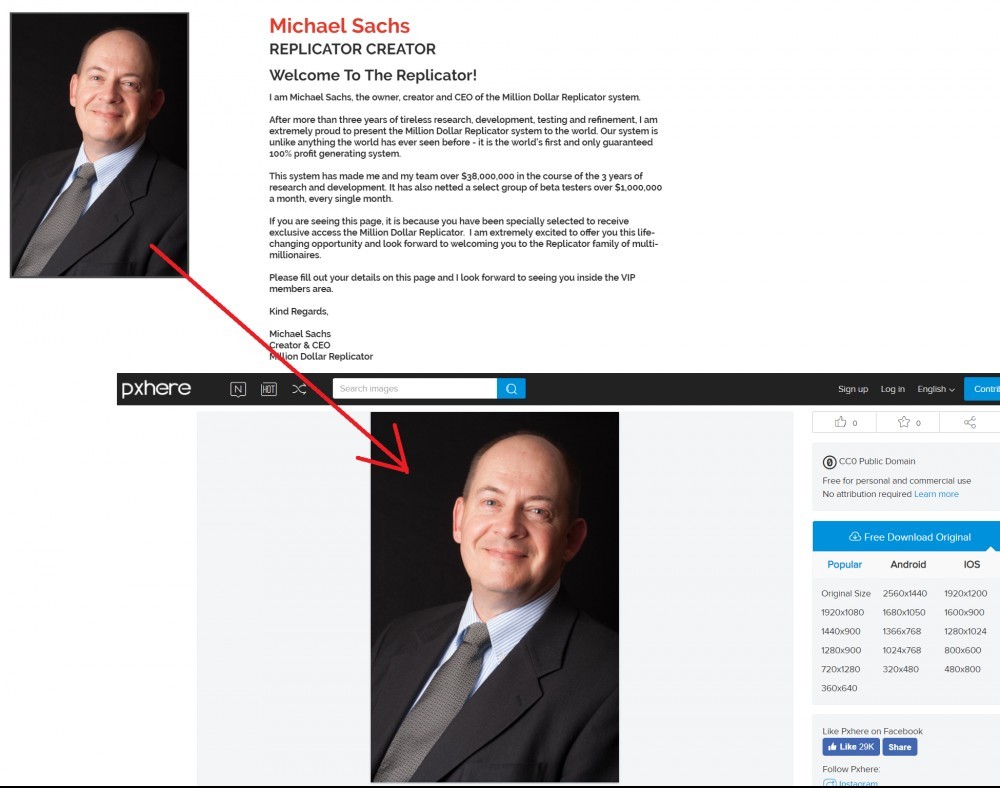Like the photo with thumbs-up icon
This screenshot has width=1000, height=788.
845,422
